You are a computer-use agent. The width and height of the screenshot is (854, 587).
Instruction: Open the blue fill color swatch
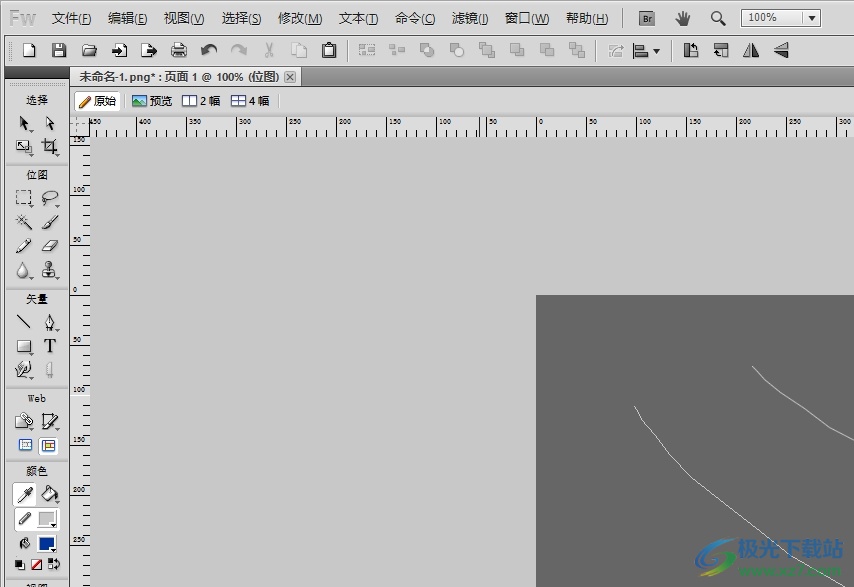pyautogui.click(x=47, y=543)
